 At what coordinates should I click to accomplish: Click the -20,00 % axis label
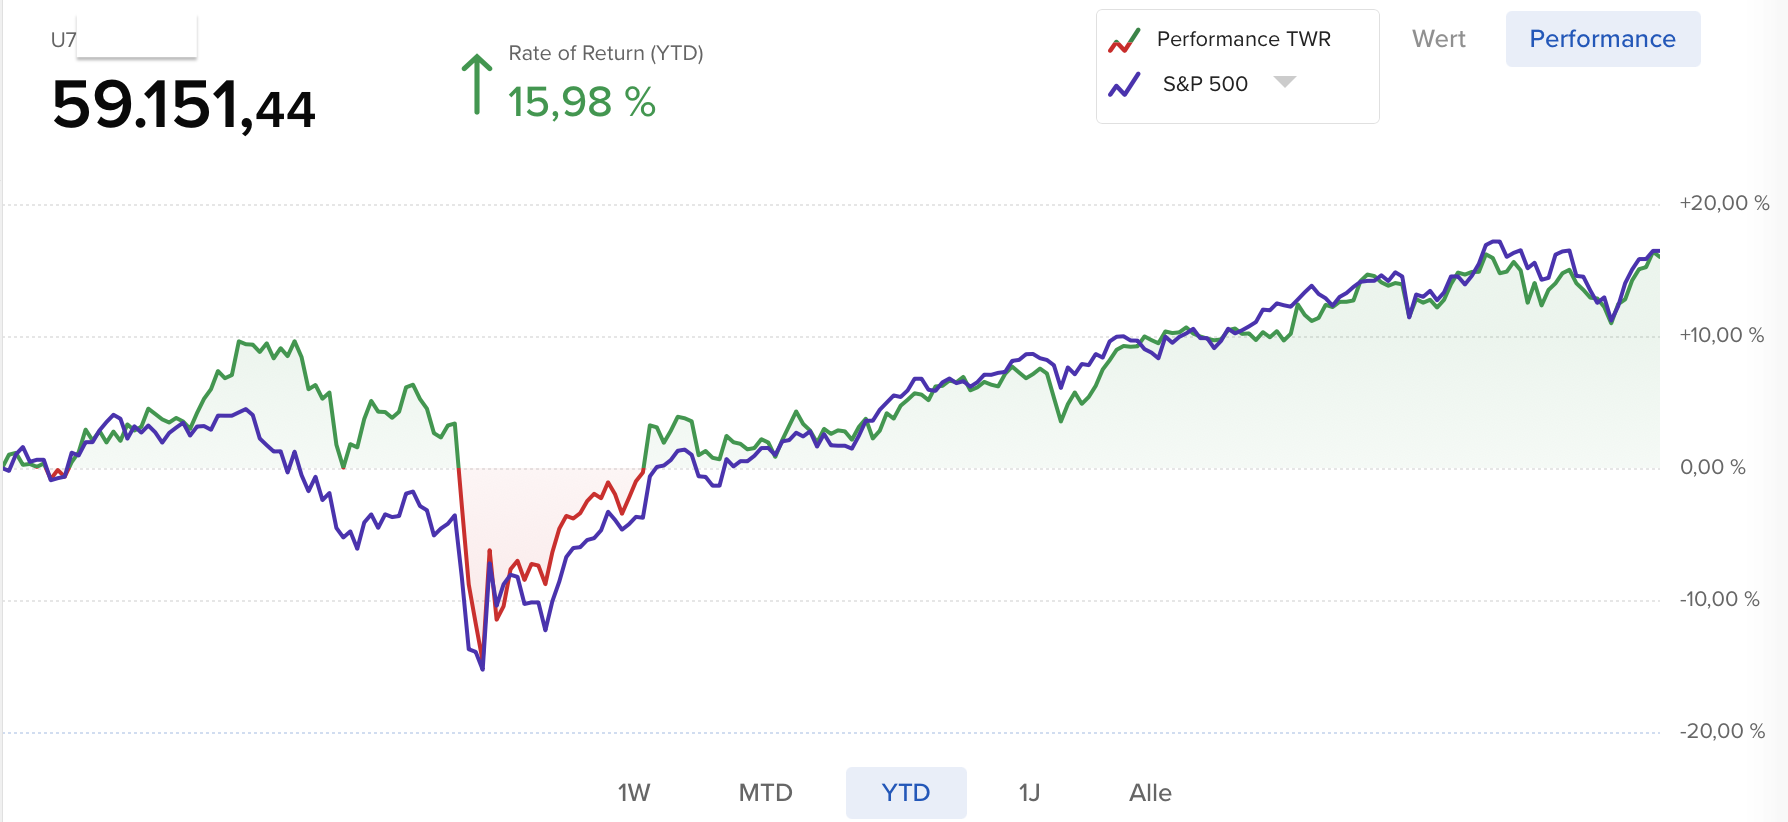1722,731
